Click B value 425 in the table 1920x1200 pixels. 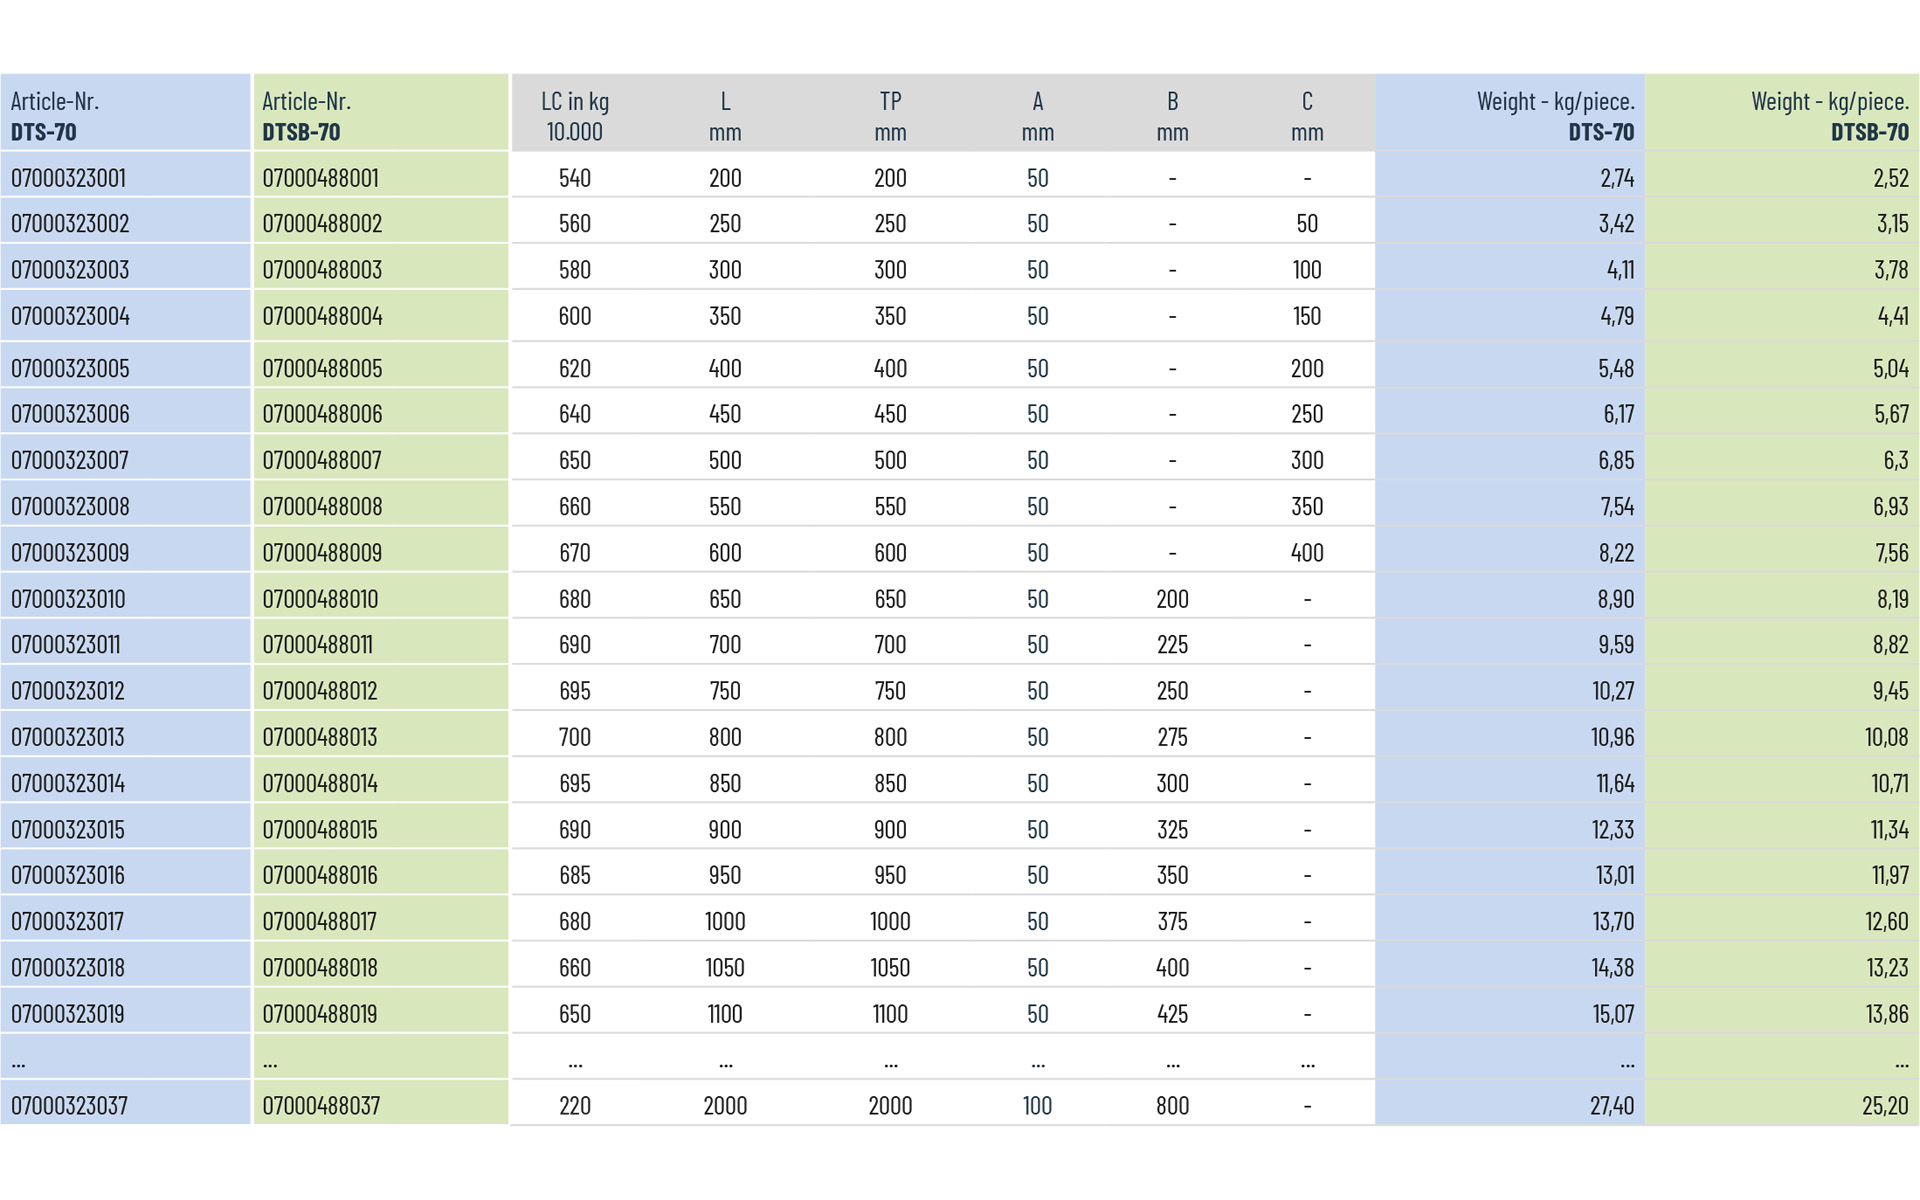tap(1172, 1014)
